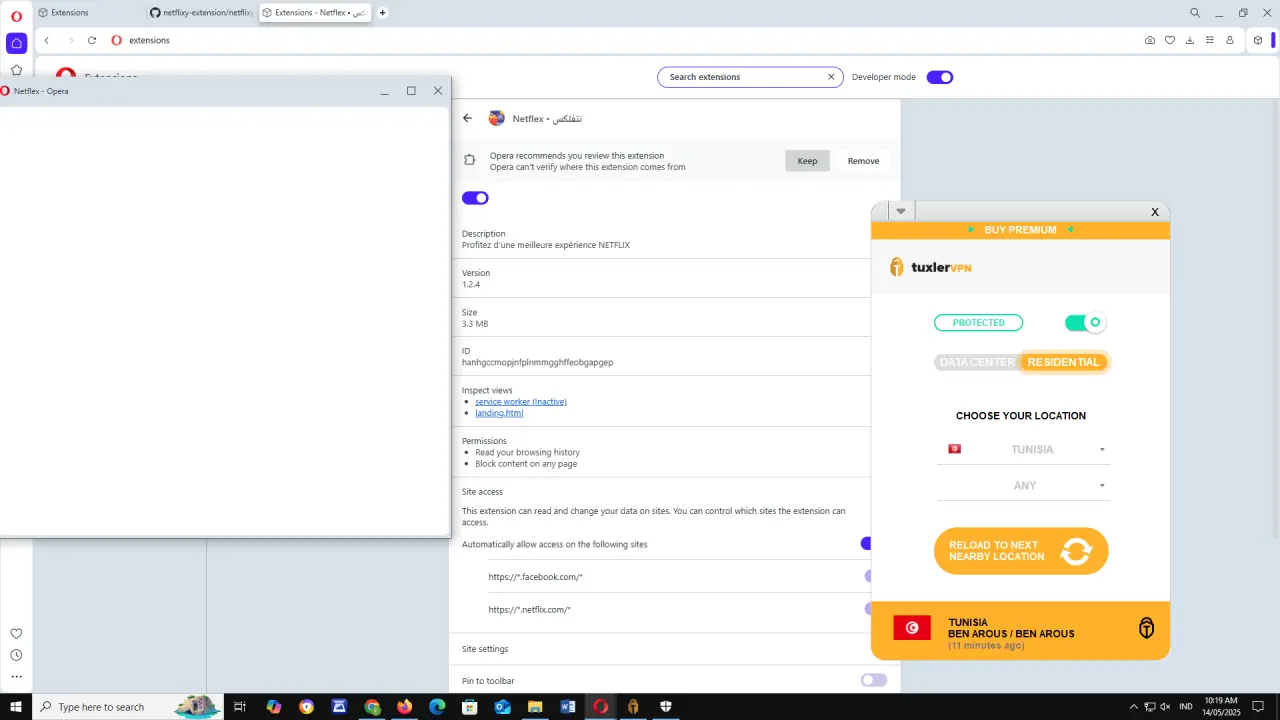1280x720 pixels.
Task: Open File Explorer from the taskbar
Action: coord(535,707)
